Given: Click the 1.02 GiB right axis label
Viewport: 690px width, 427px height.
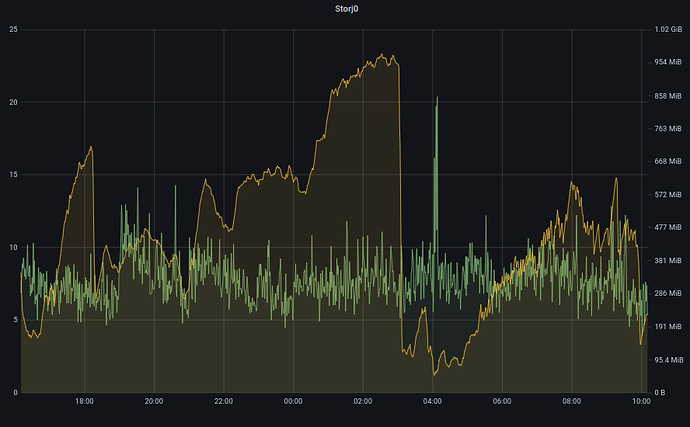Looking at the screenshot, I should pyautogui.click(x=668, y=29).
